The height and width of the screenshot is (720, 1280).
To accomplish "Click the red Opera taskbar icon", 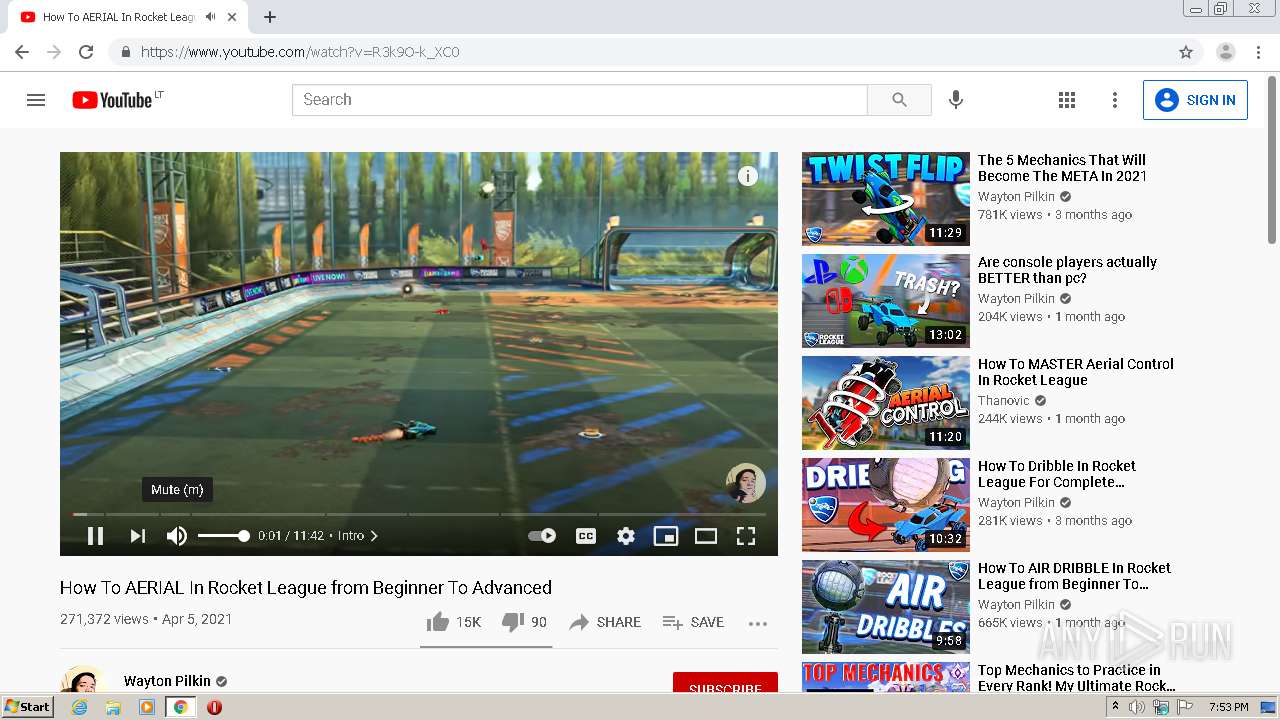I will point(214,707).
